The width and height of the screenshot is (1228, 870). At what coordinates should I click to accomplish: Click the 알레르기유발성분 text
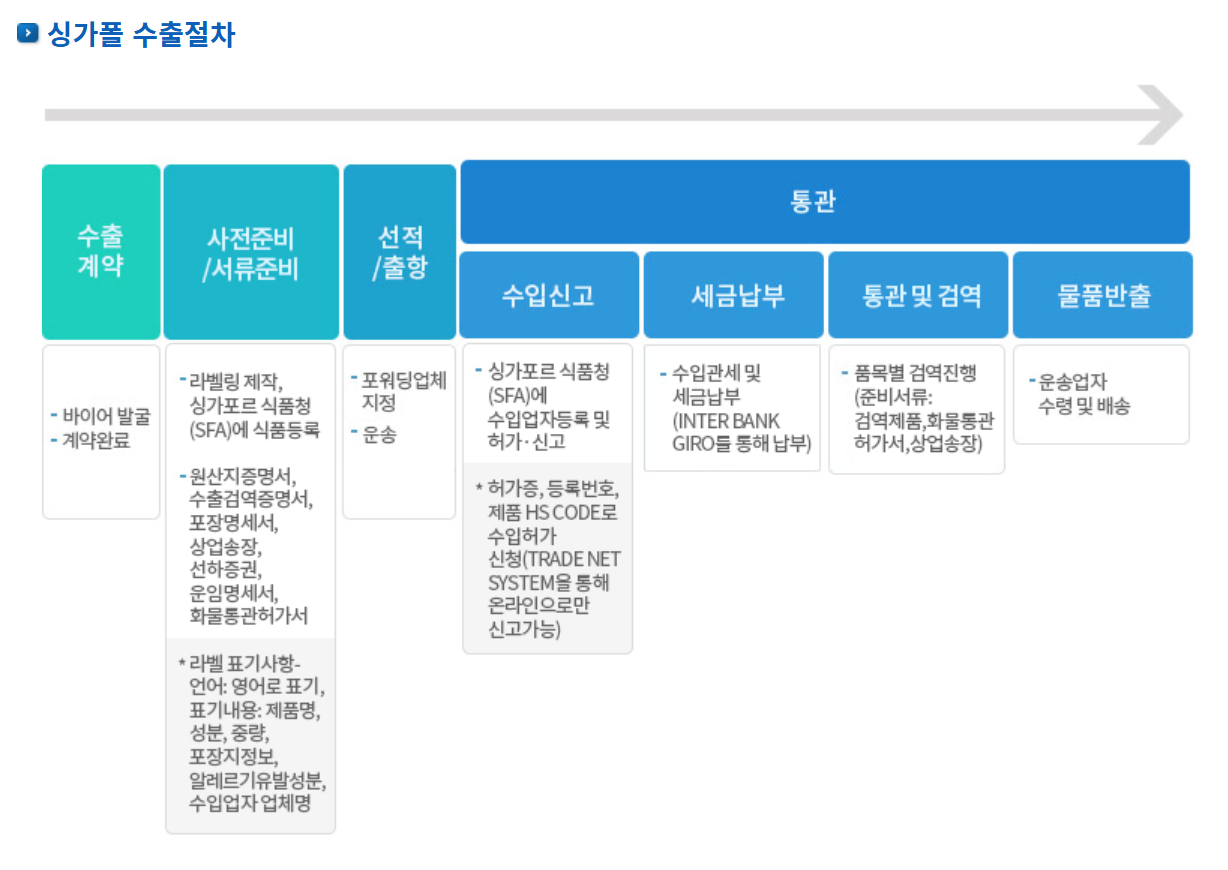tap(258, 781)
